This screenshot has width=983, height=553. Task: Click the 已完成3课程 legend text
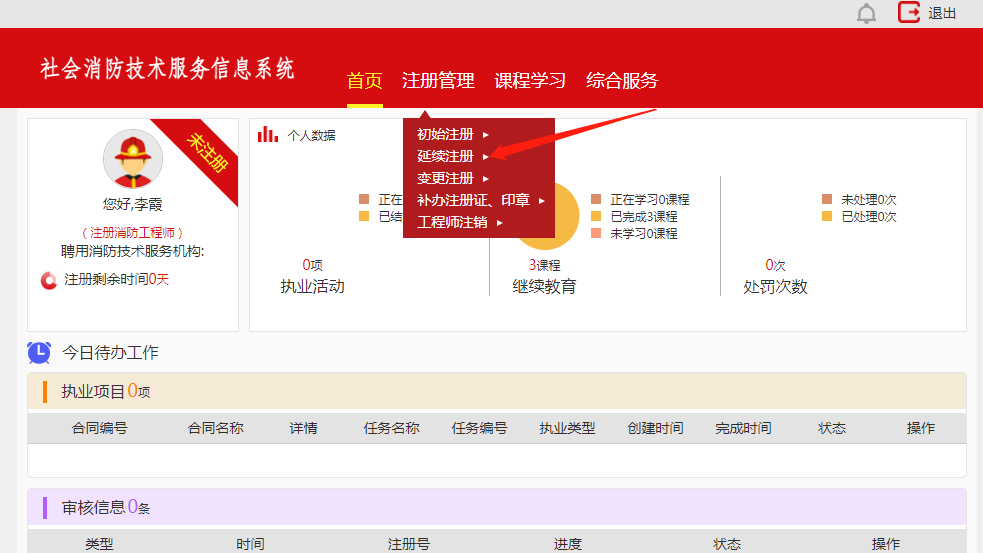coord(644,216)
